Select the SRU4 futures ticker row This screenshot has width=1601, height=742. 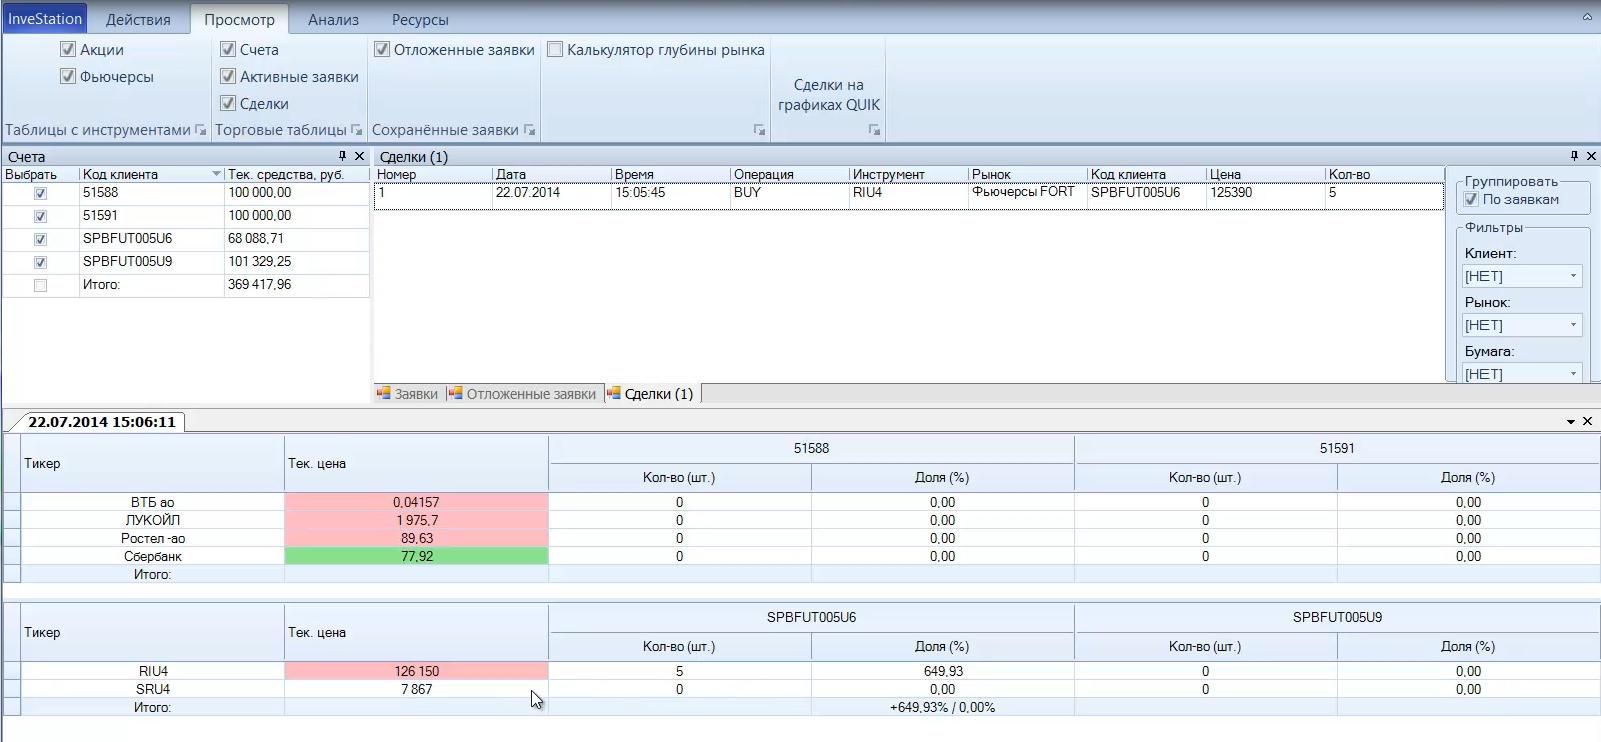153,689
